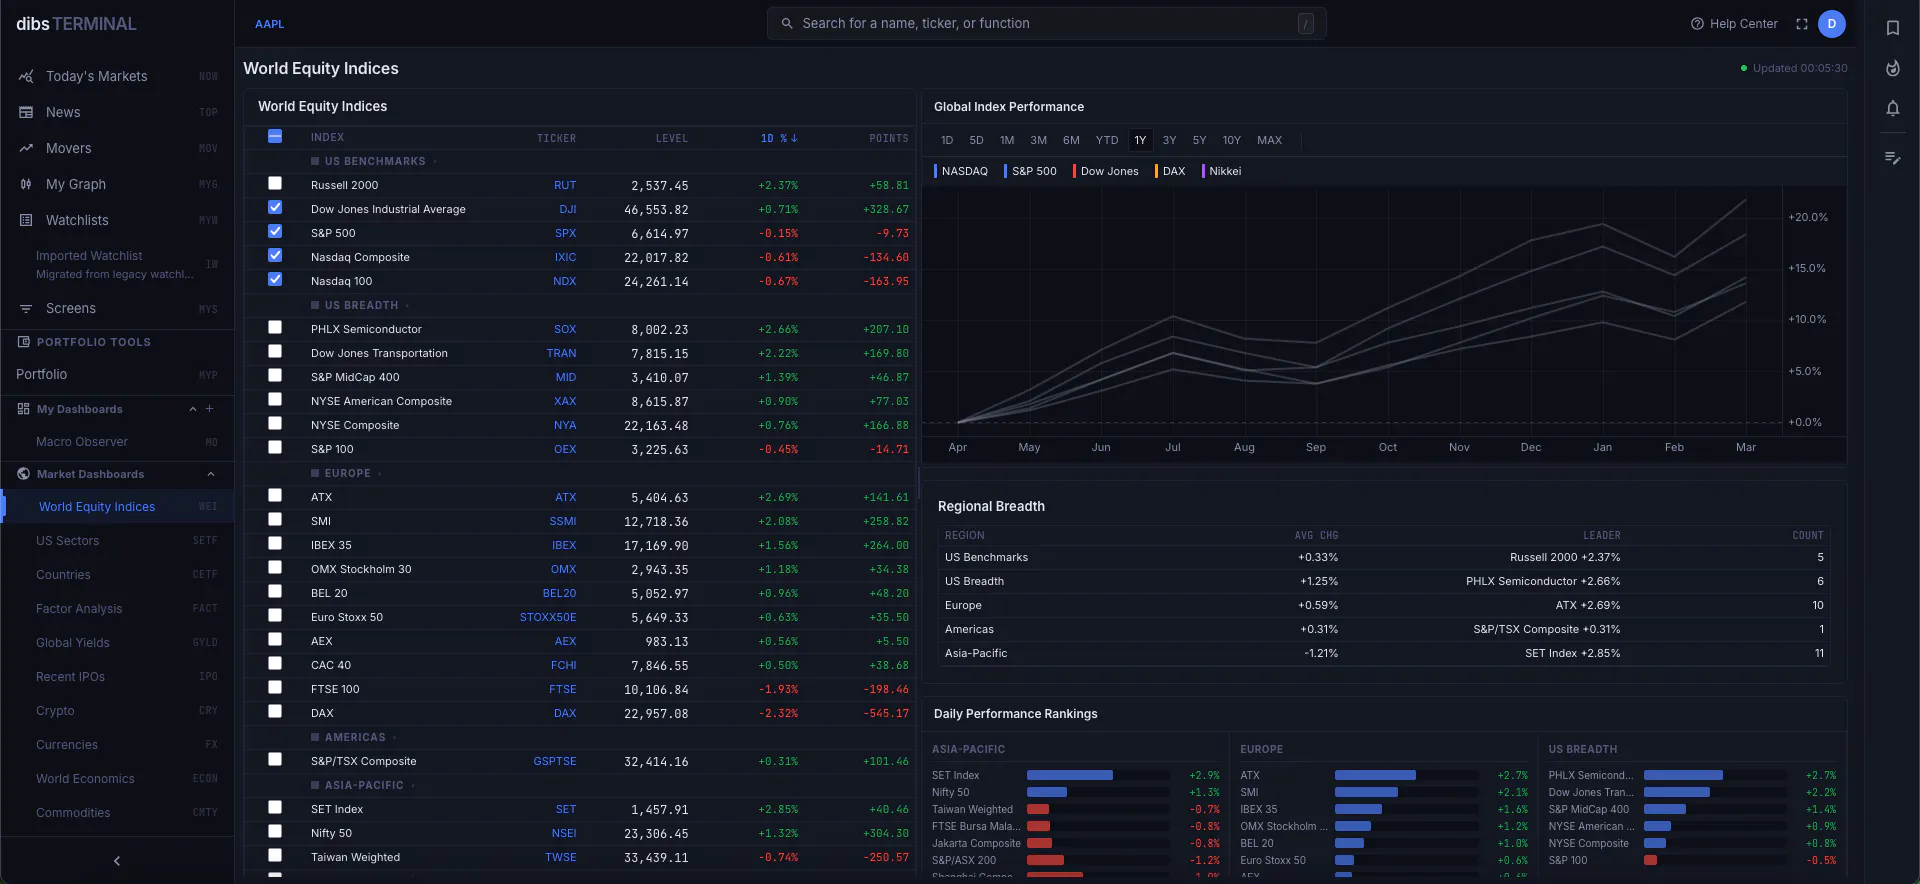Uncheck the Nasdaq 100 checkbox
Viewport: 1920px width, 884px height.
(275, 279)
